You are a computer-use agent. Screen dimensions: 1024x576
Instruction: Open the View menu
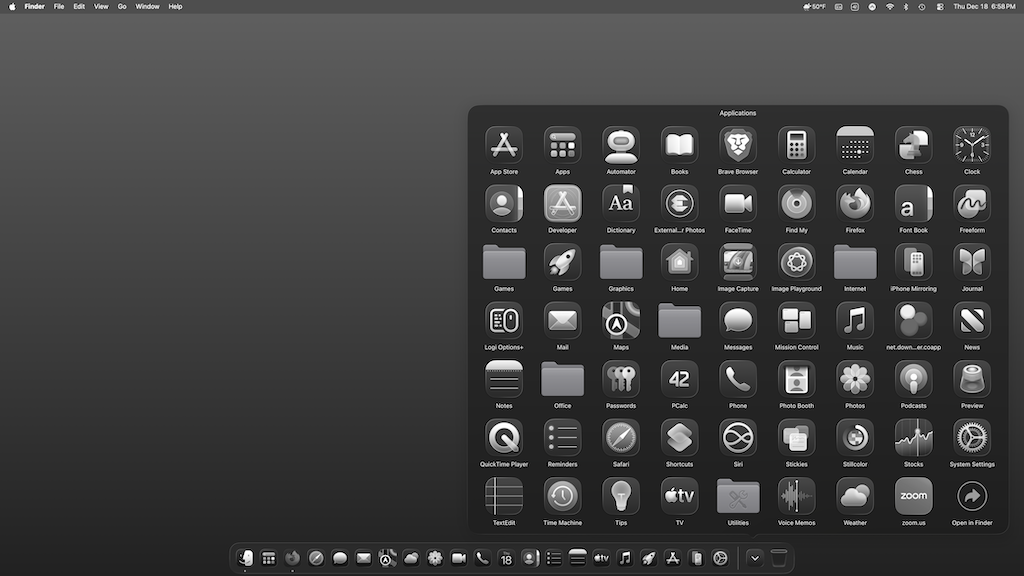coord(101,7)
